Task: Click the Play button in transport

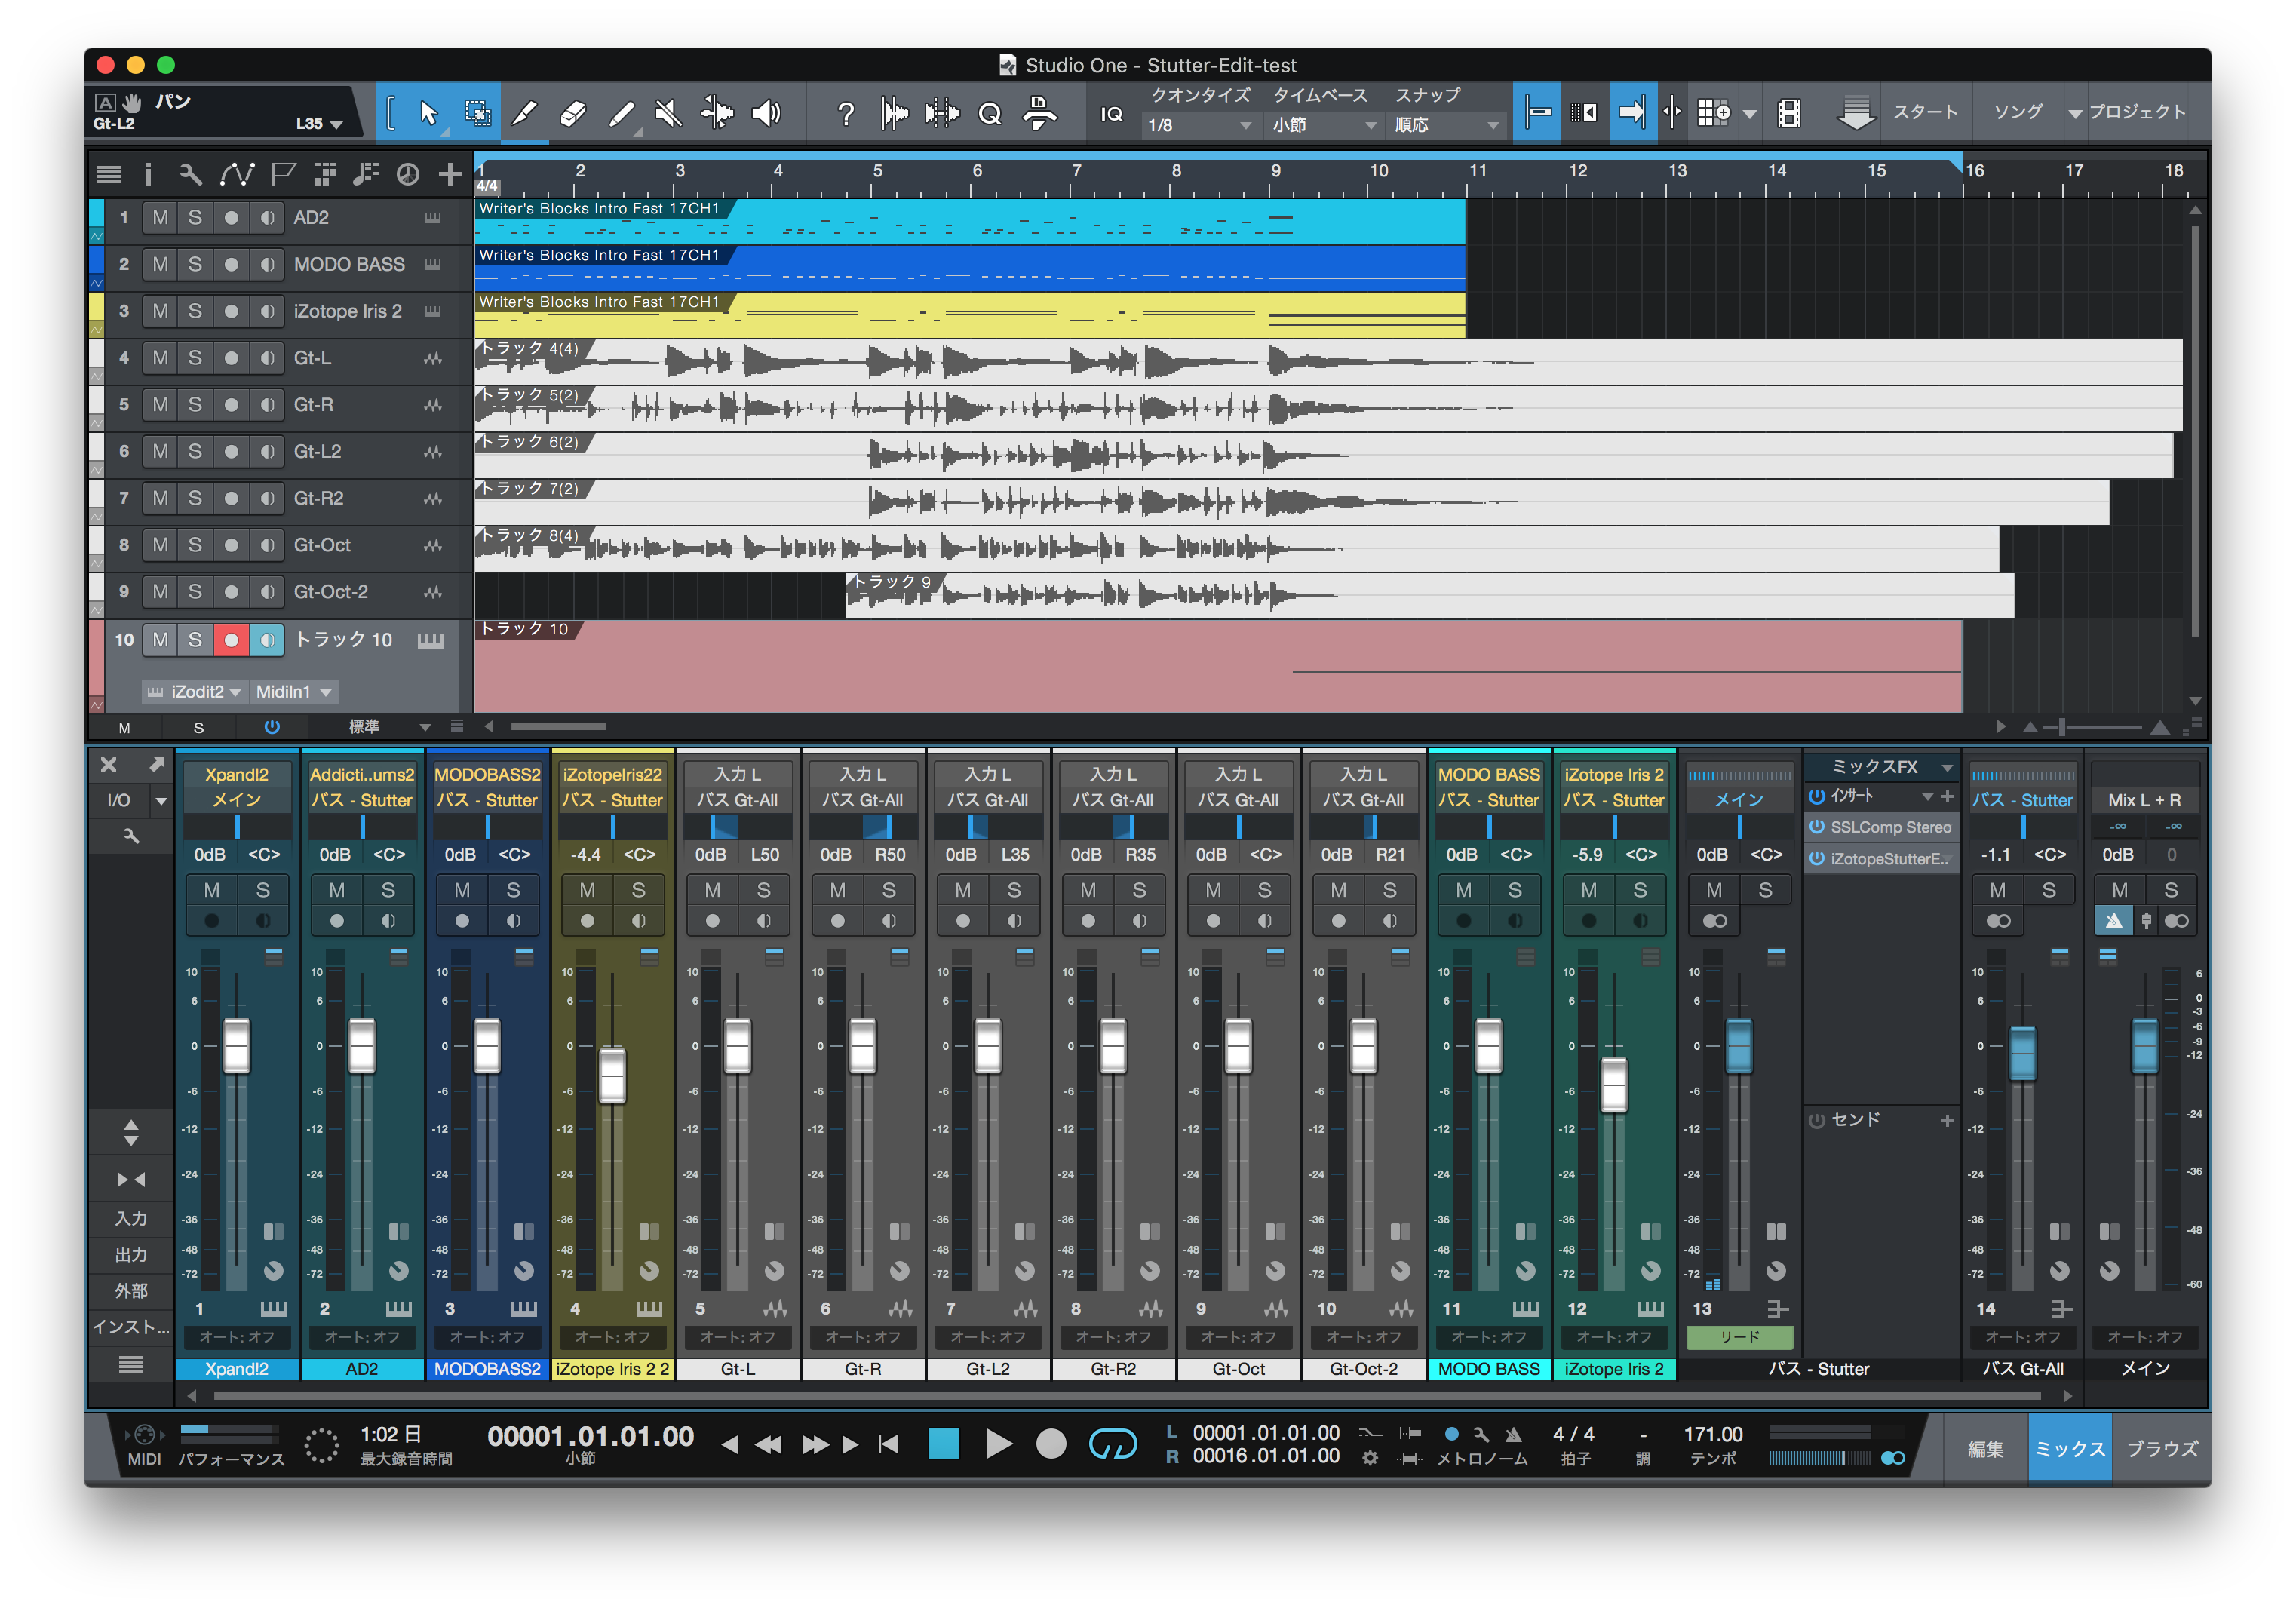Action: pos(998,1443)
